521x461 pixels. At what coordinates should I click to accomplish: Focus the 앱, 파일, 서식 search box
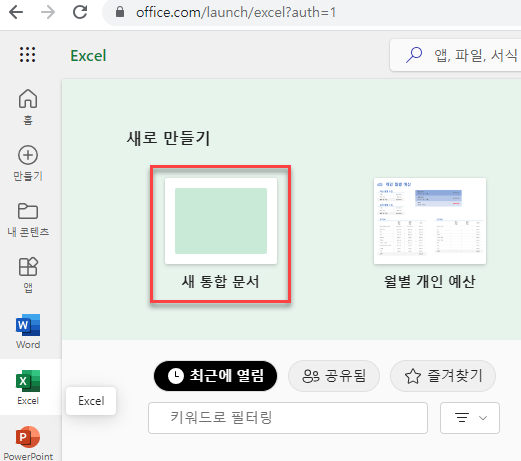pyautogui.click(x=455, y=55)
